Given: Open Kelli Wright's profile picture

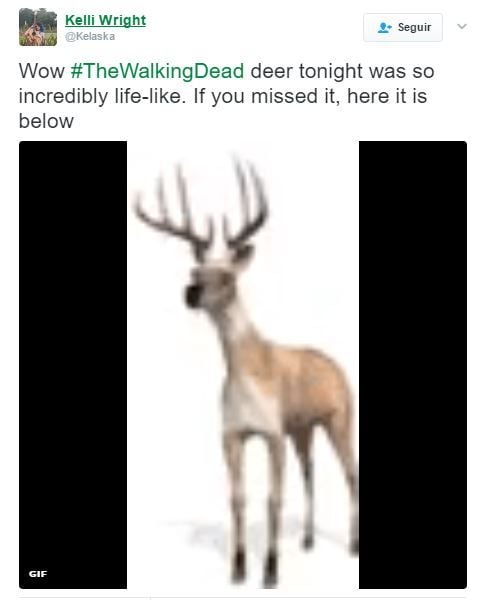Looking at the screenshot, I should (x=38, y=27).
